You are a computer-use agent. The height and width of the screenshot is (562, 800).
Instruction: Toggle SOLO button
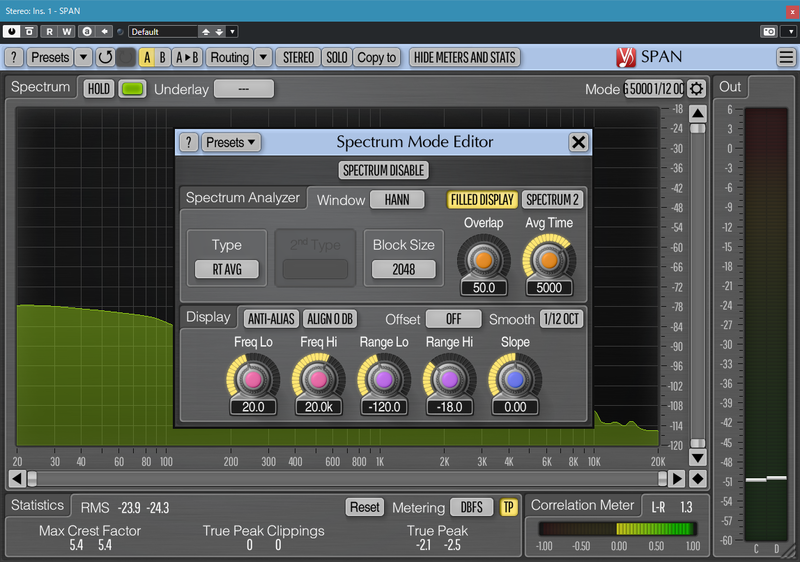point(337,57)
